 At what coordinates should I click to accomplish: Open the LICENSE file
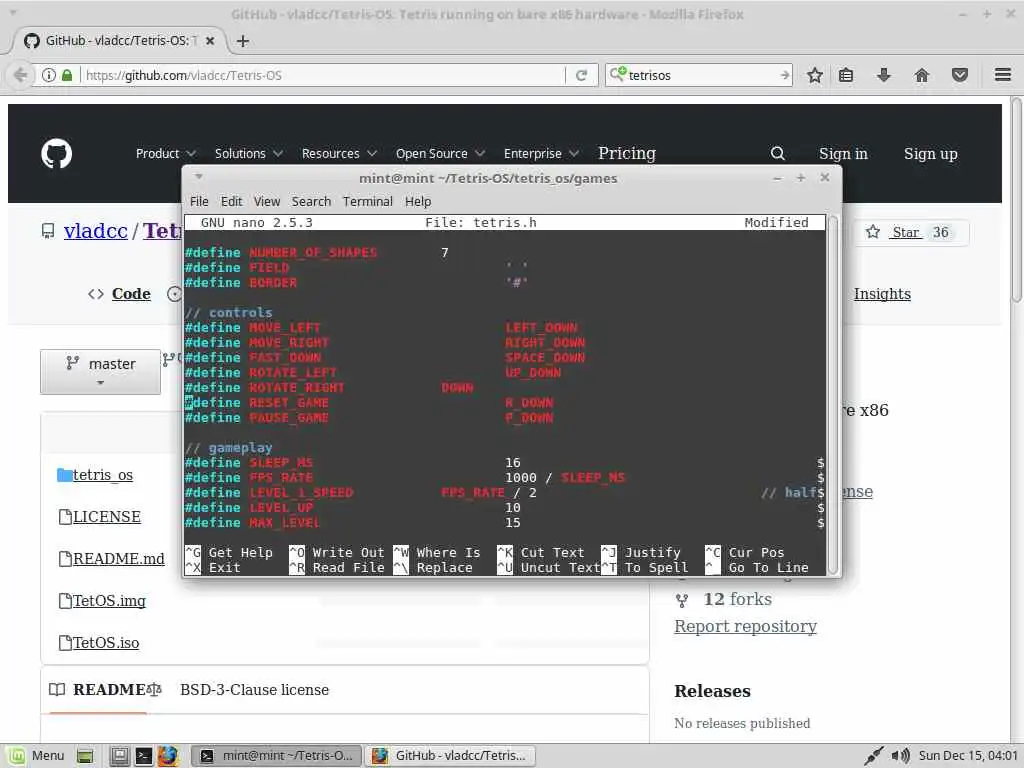[106, 517]
